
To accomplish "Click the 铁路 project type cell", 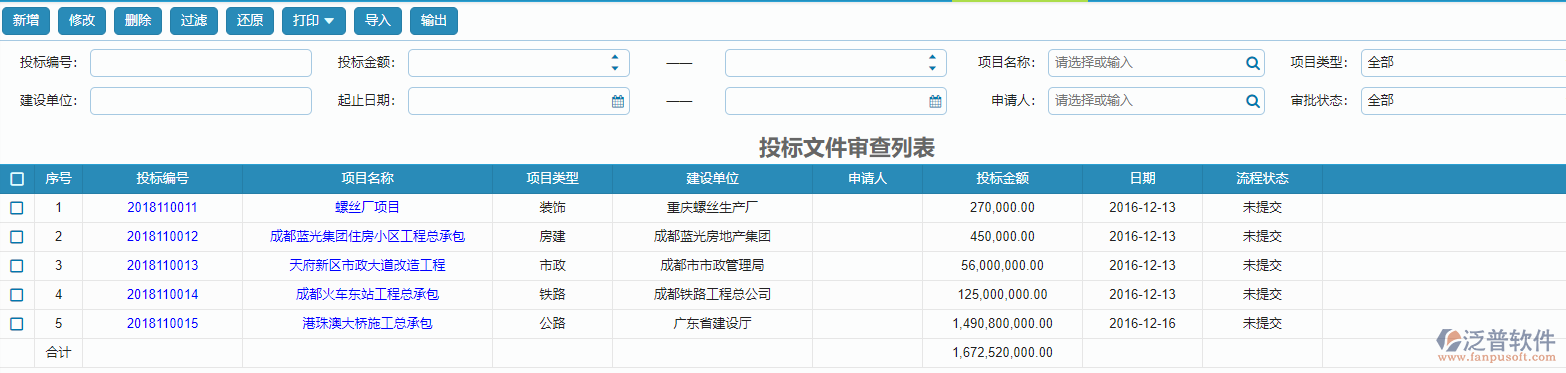I will [552, 295].
